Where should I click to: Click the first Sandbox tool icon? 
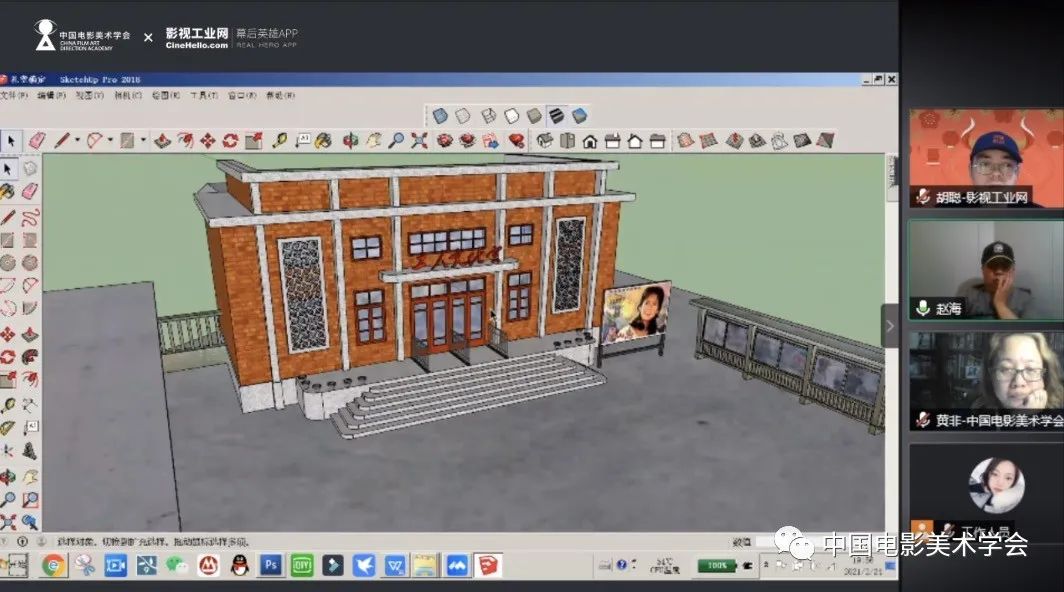tap(685, 141)
